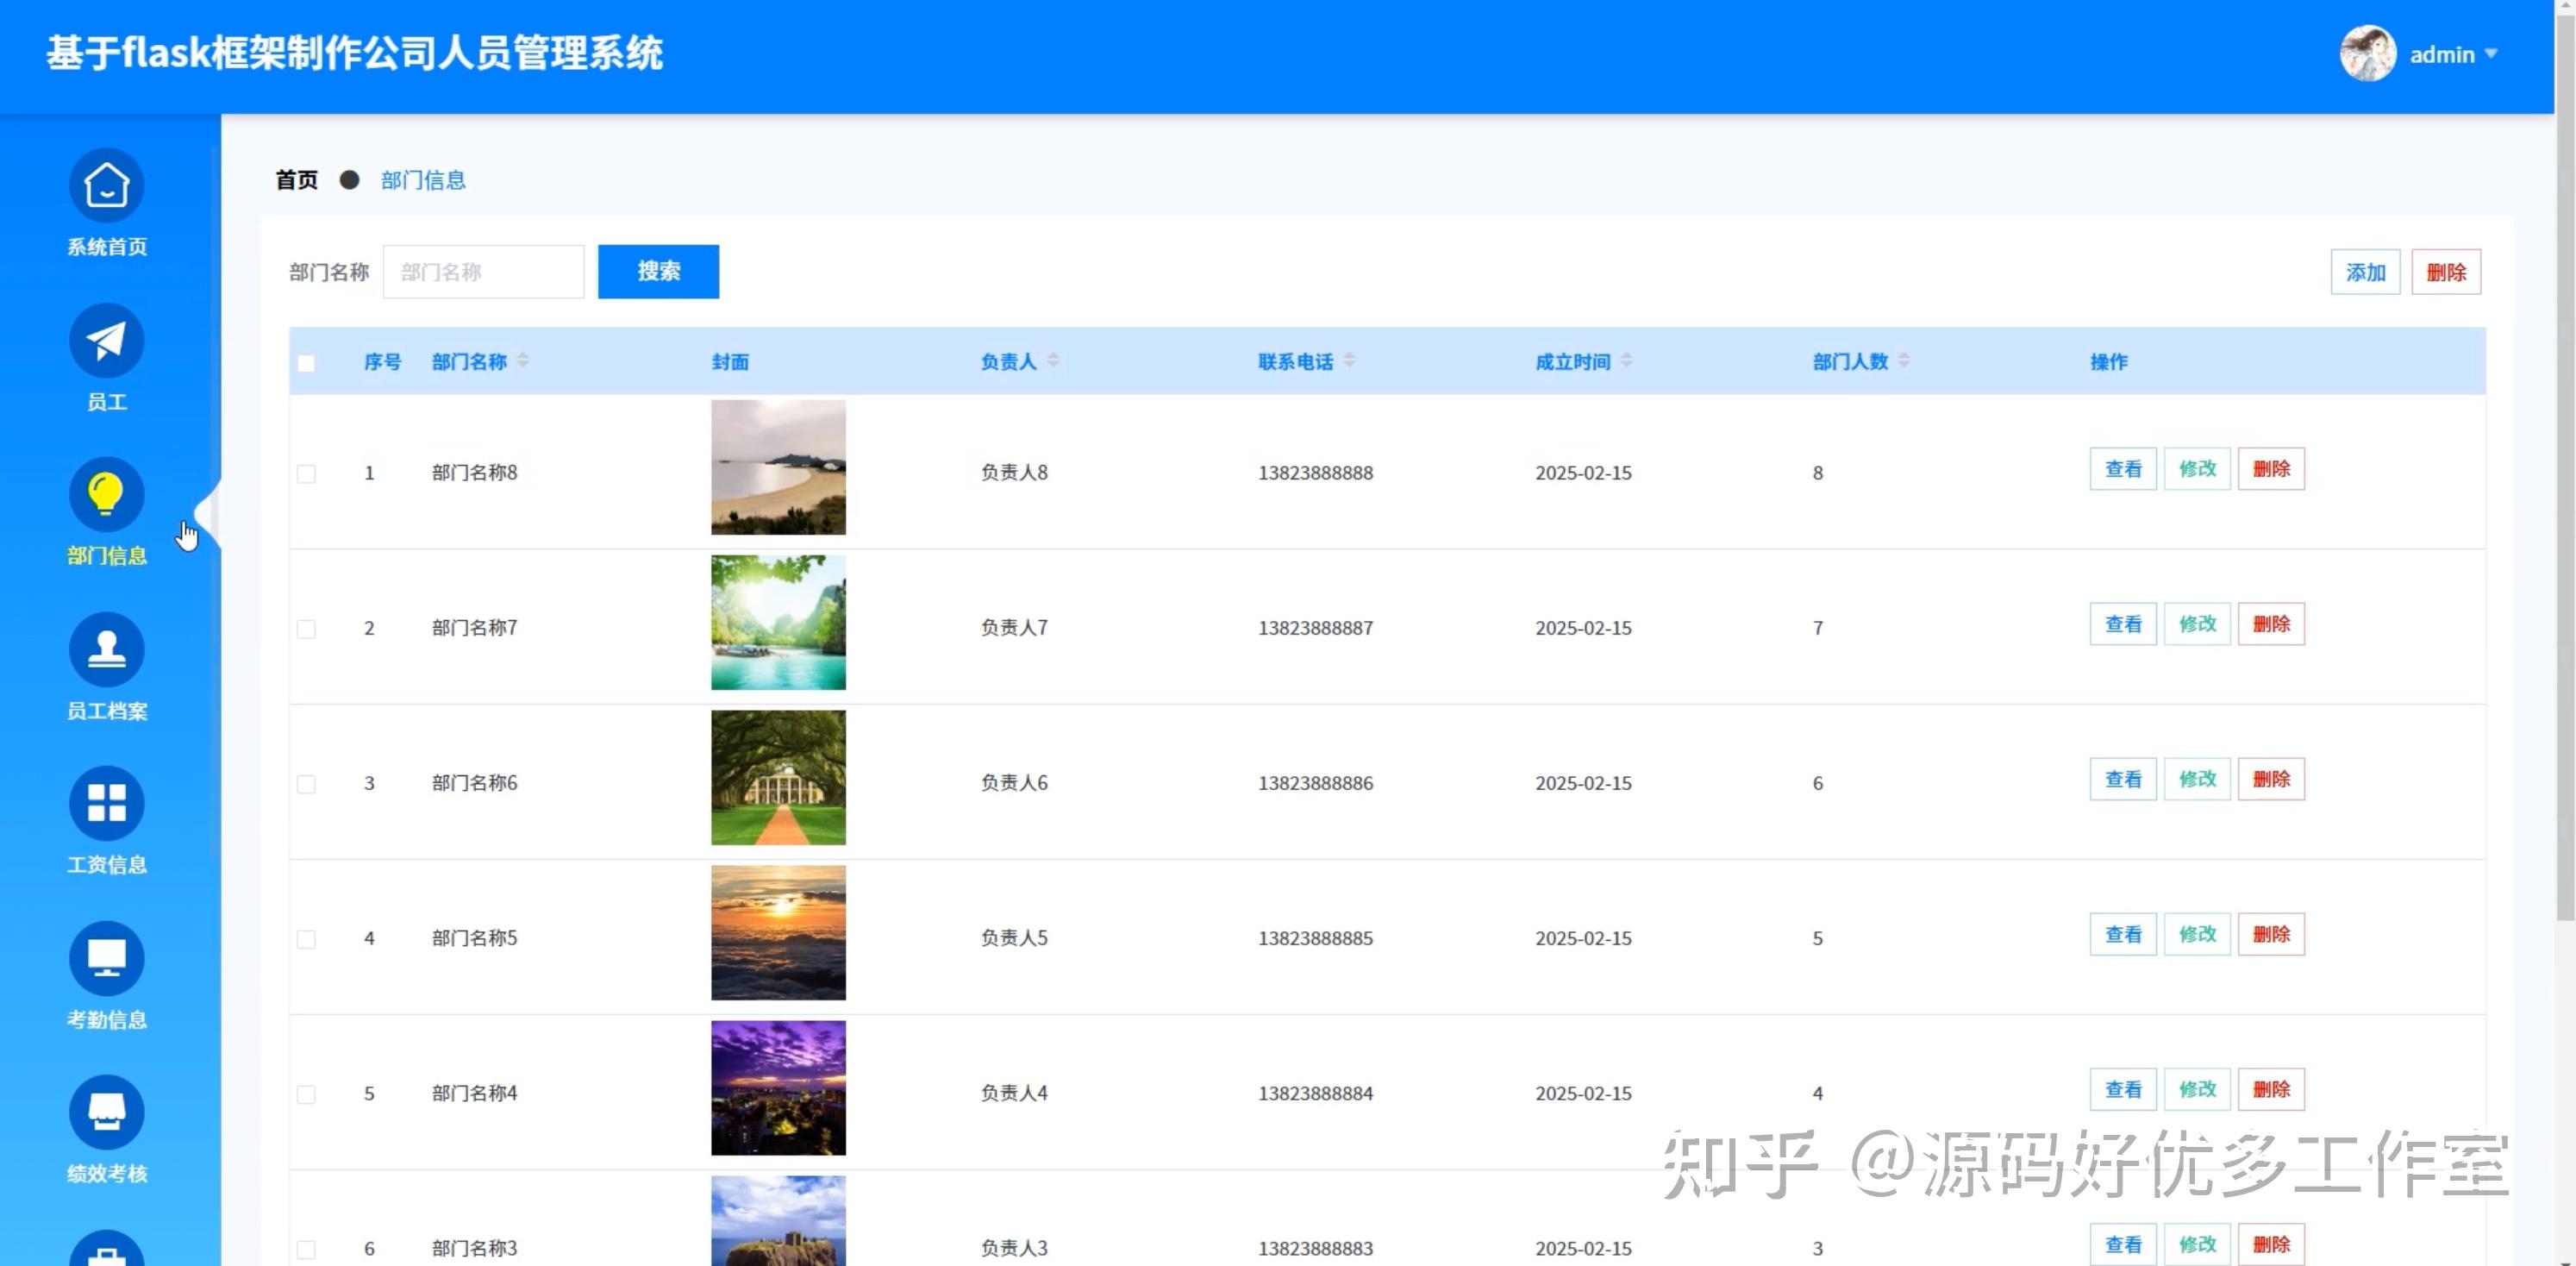Screen dimensions: 2576x1266
Task: Click the admin avatar picture
Action: point(2367,52)
